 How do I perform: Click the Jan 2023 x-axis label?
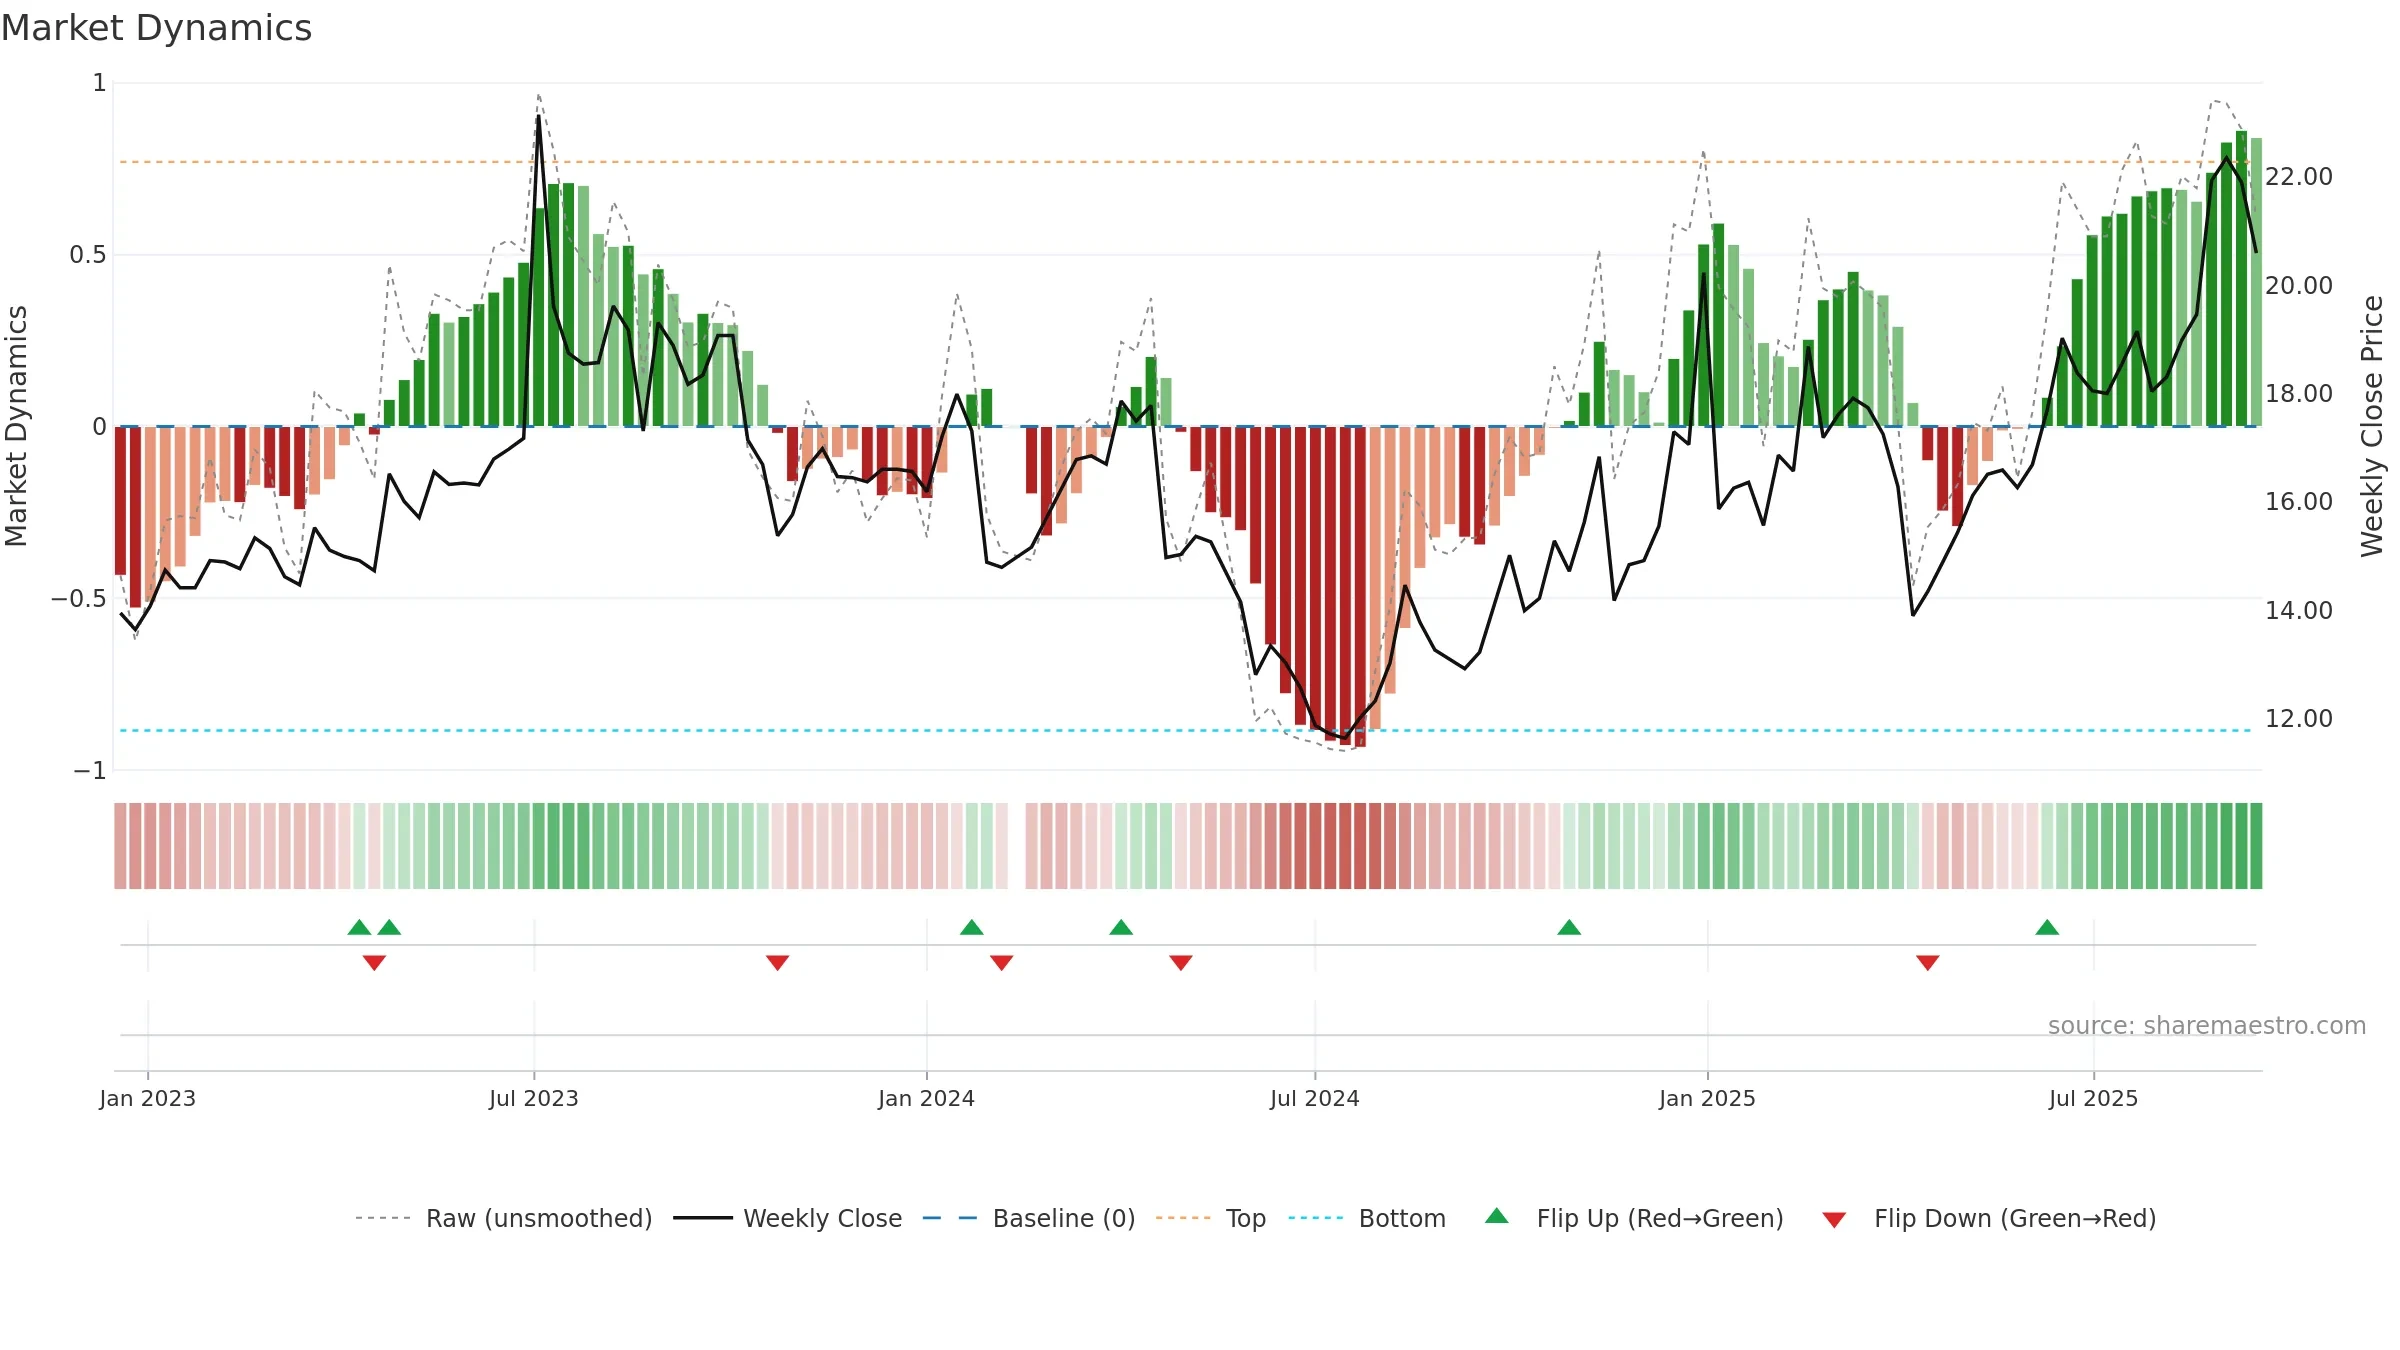[x=148, y=1098]
